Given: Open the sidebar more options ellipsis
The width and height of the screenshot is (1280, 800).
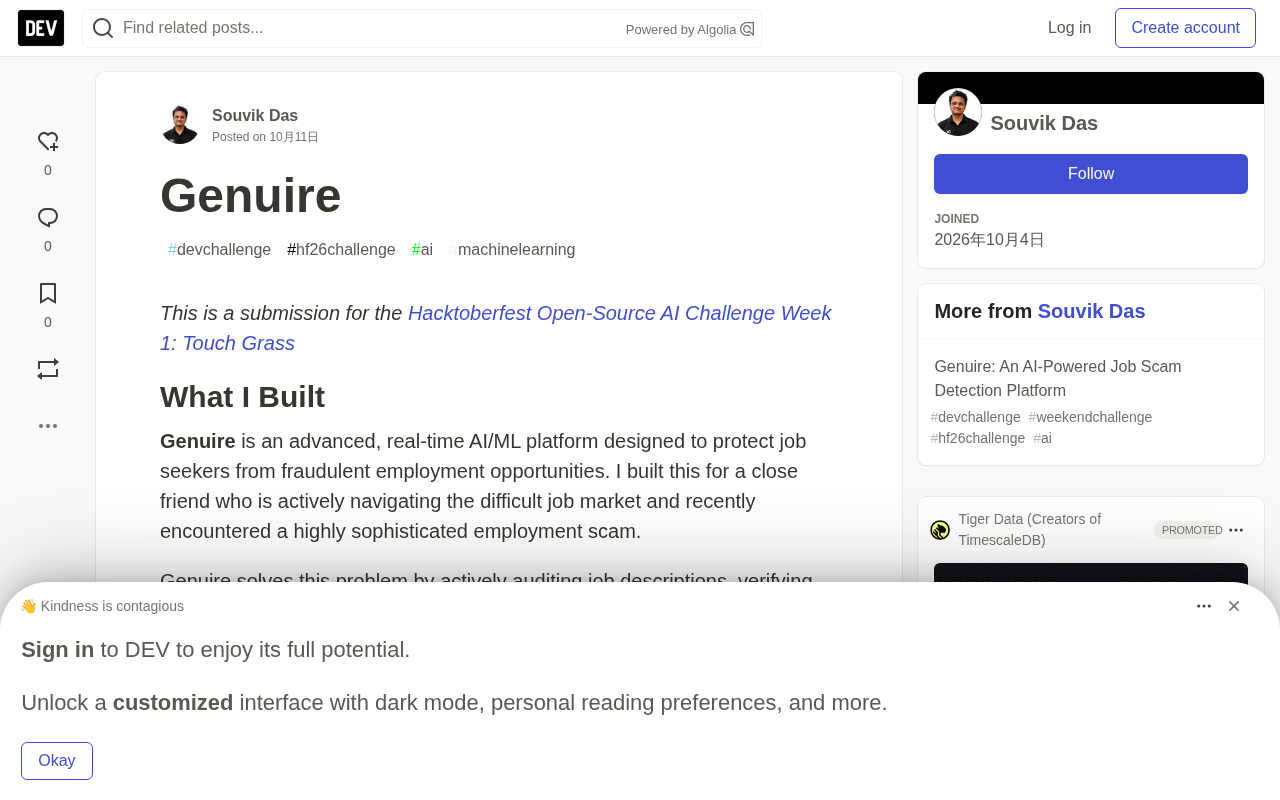Looking at the screenshot, I should tap(48, 426).
